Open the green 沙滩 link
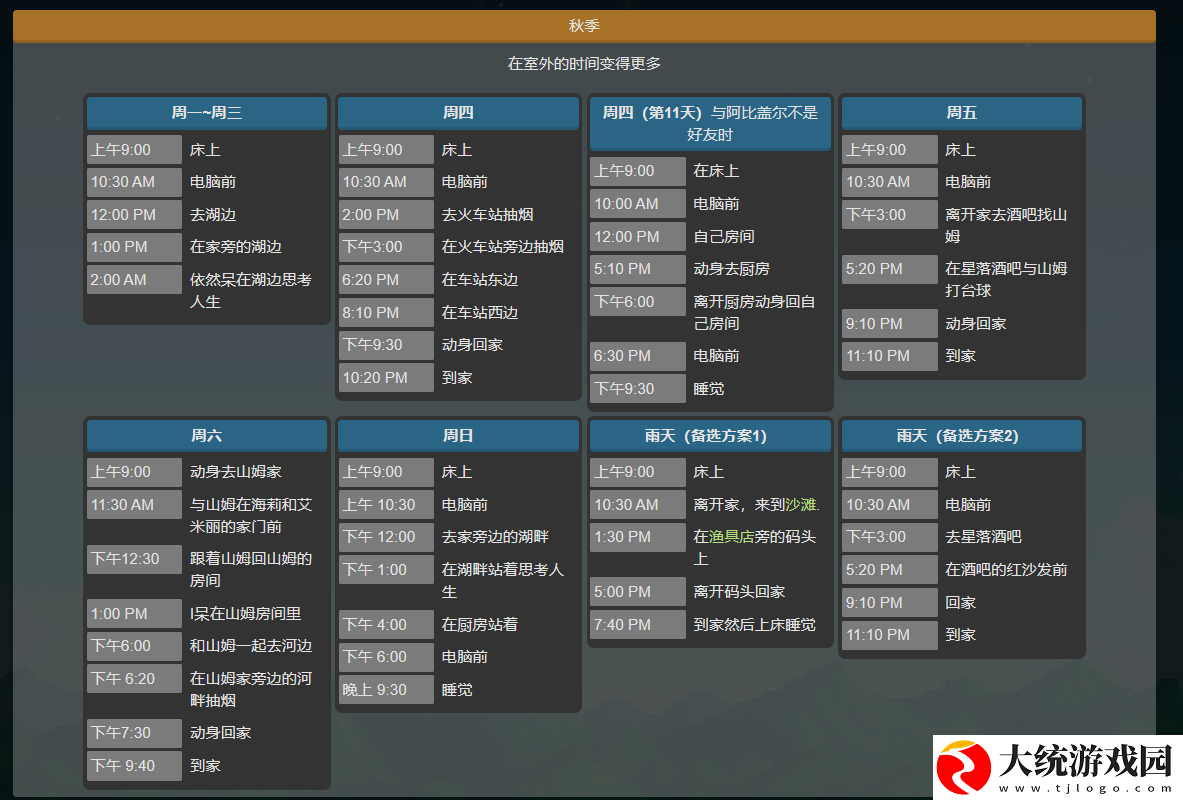This screenshot has height=800, width=1183. point(800,504)
